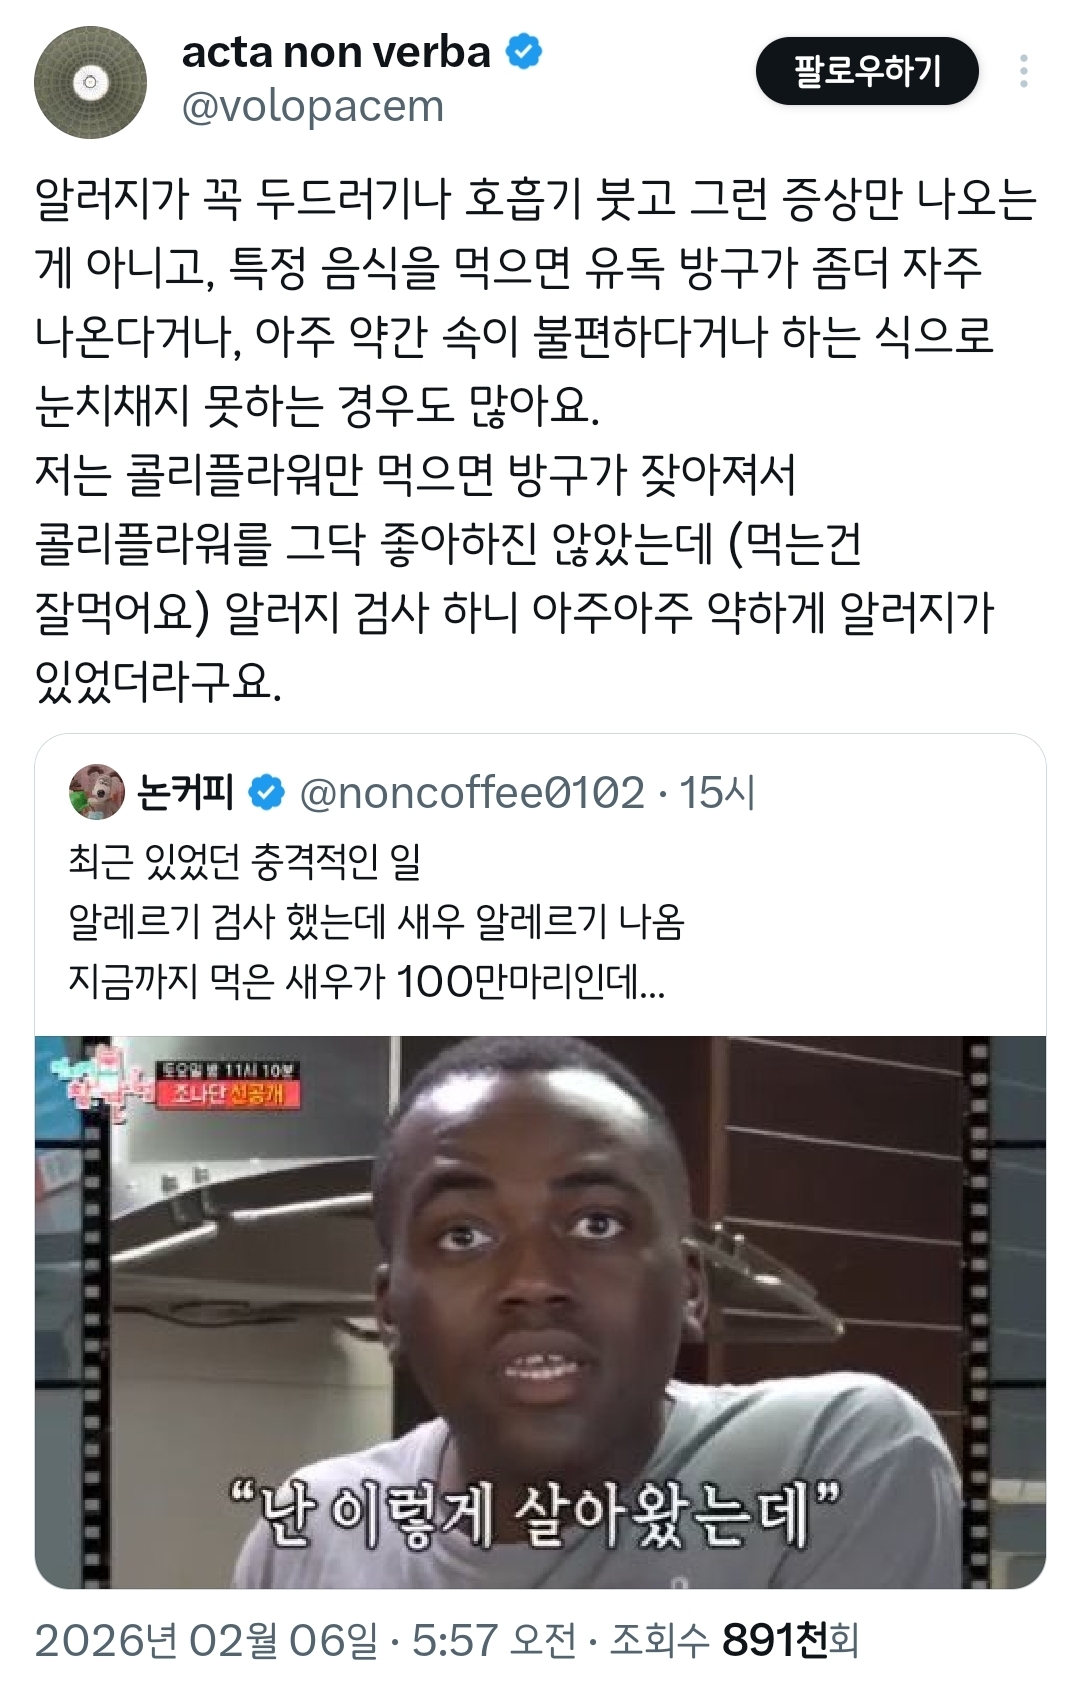Screen dimensions: 1080x1684
Task: Click acta non verba verified badge
Action: click(x=524, y=51)
